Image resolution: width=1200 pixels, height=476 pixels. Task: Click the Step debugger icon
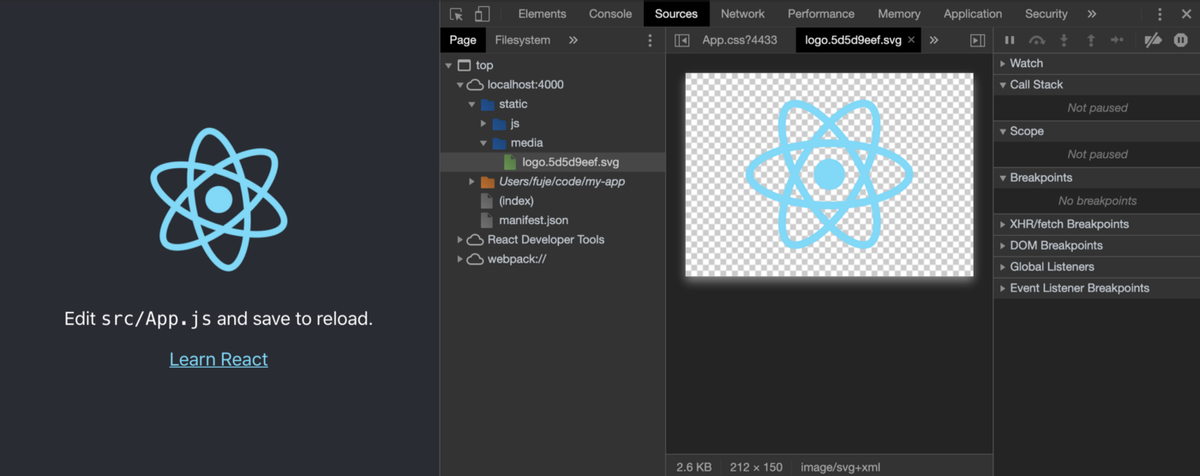(x=1118, y=40)
